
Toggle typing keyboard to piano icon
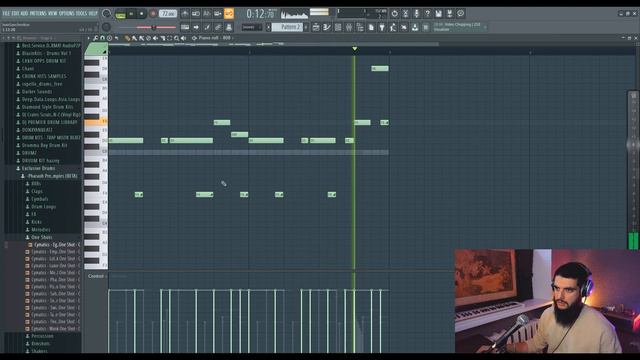[185, 27]
